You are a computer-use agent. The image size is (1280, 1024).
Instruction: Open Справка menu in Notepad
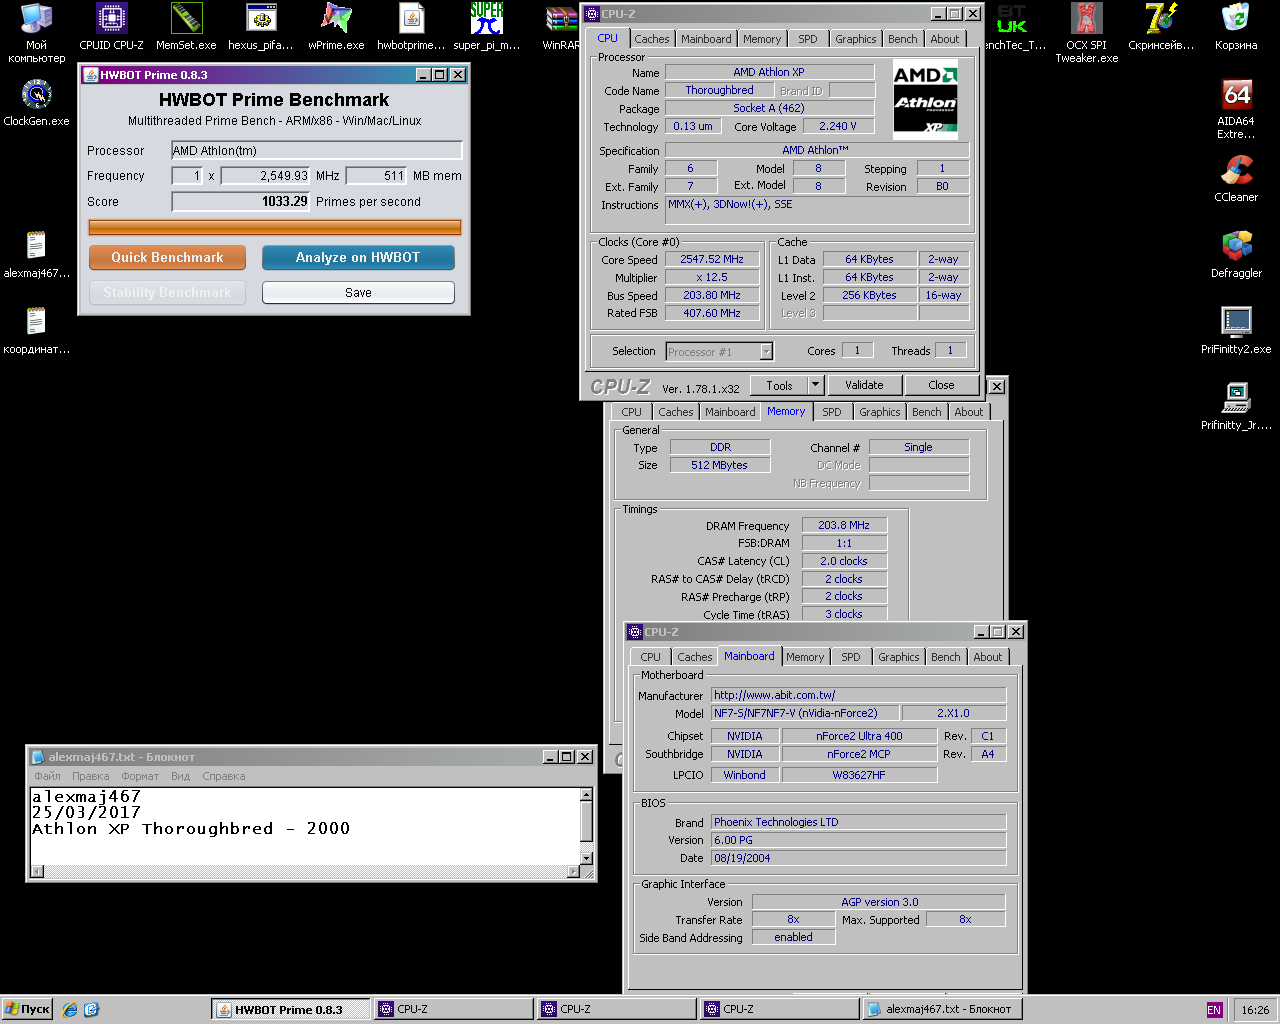[223, 776]
